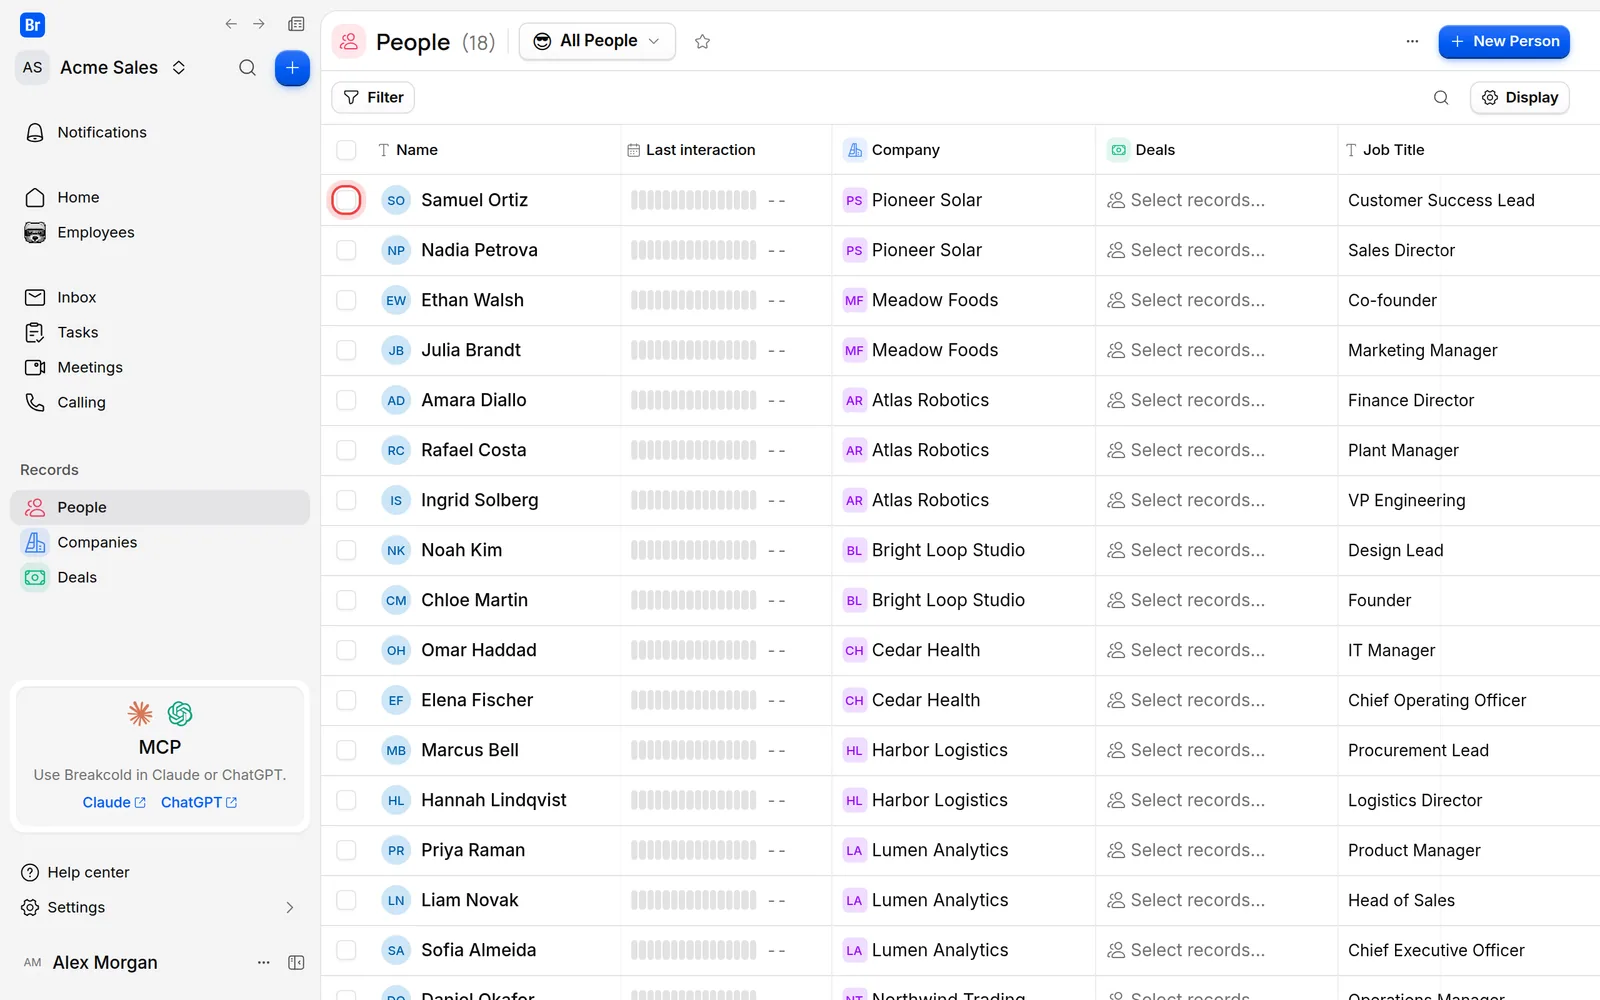This screenshot has width=1600, height=1000.
Task: Select Samuel Ortiz row checkbox
Action: click(346, 200)
